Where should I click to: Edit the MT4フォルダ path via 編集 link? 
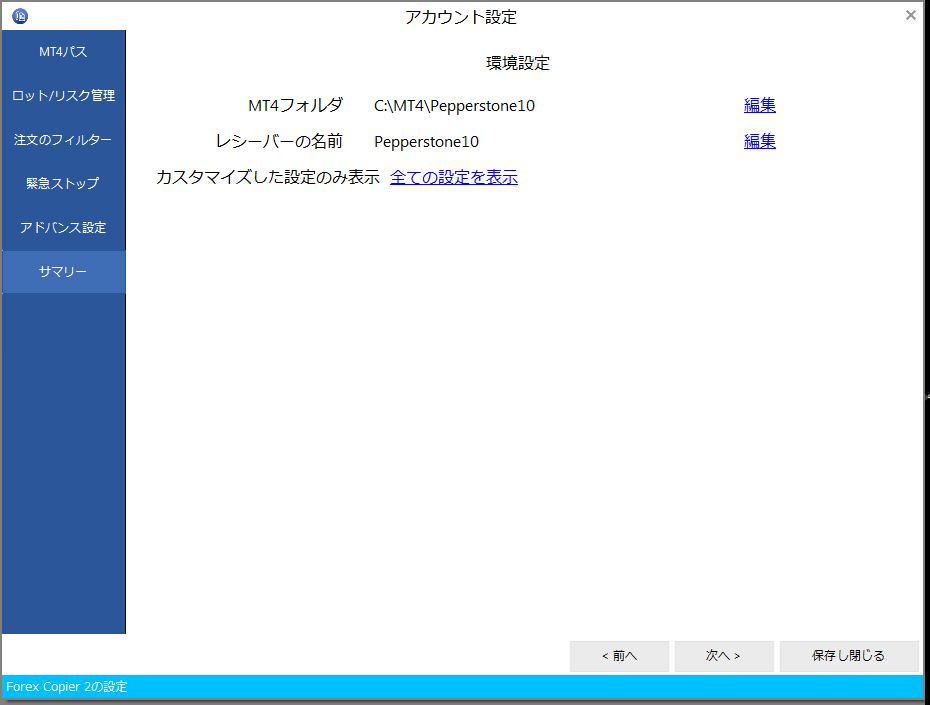click(759, 104)
